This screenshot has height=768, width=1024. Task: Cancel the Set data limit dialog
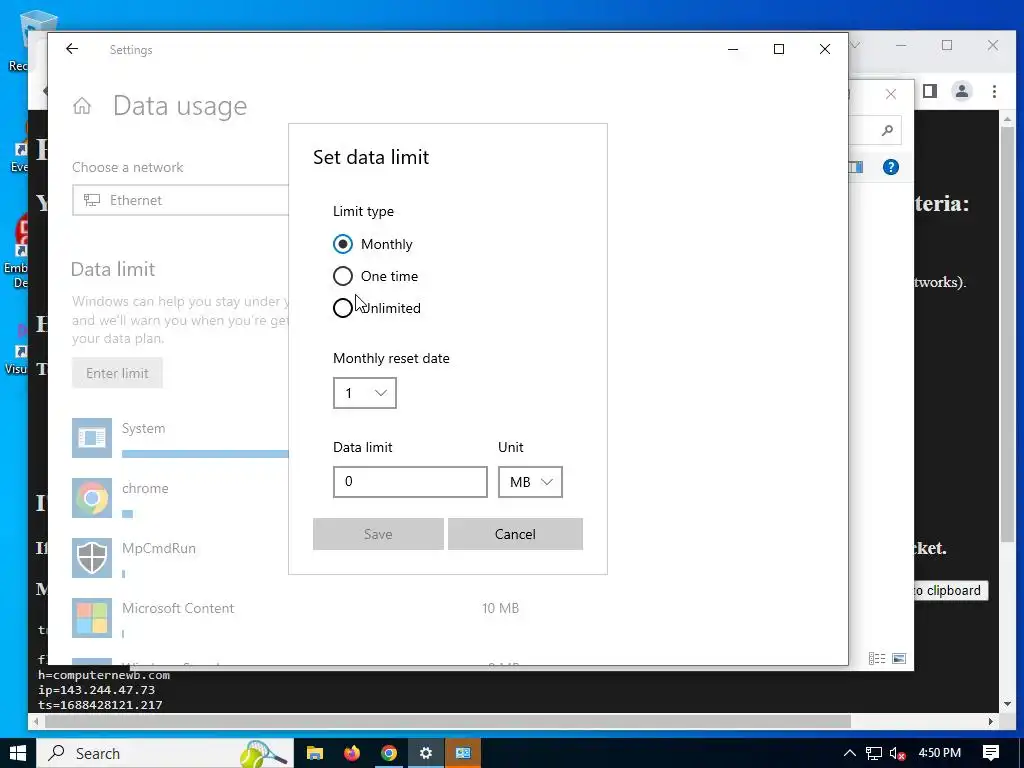coord(515,534)
